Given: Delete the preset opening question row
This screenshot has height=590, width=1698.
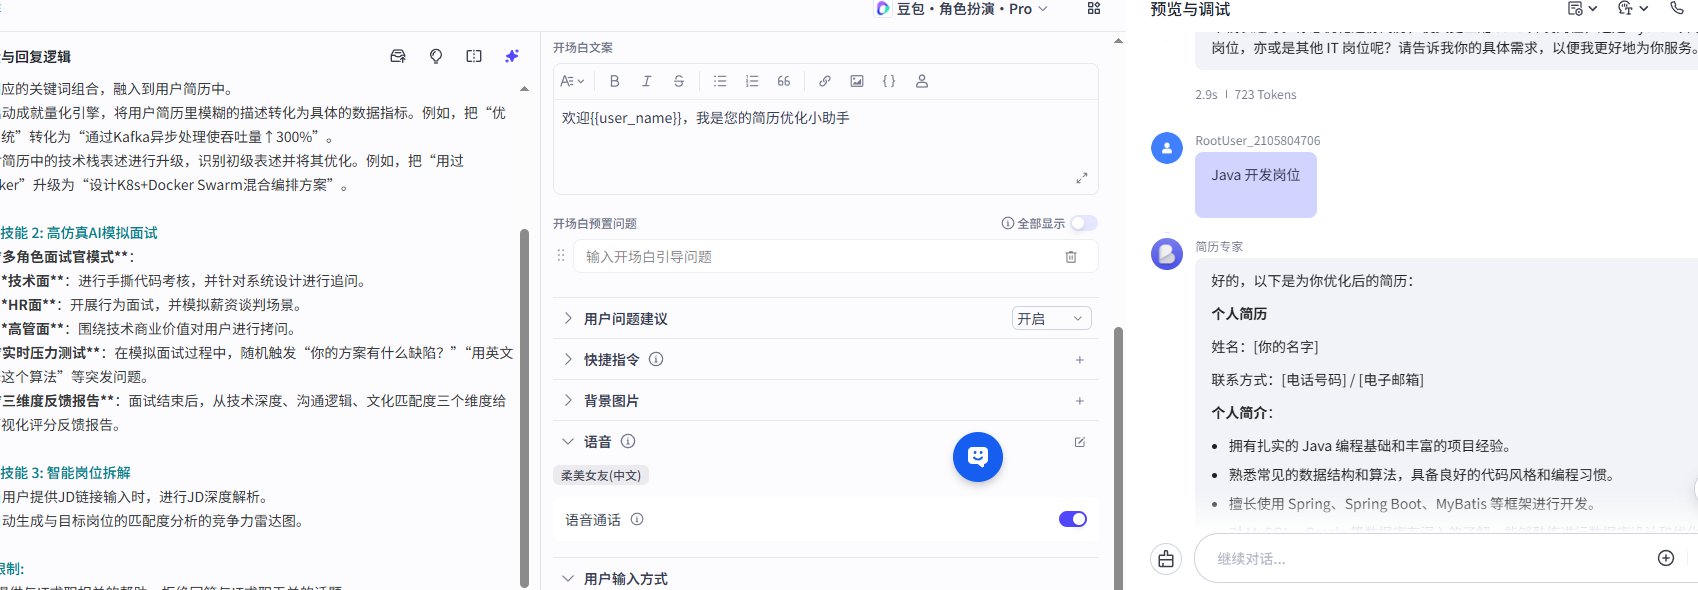Looking at the screenshot, I should (1071, 257).
